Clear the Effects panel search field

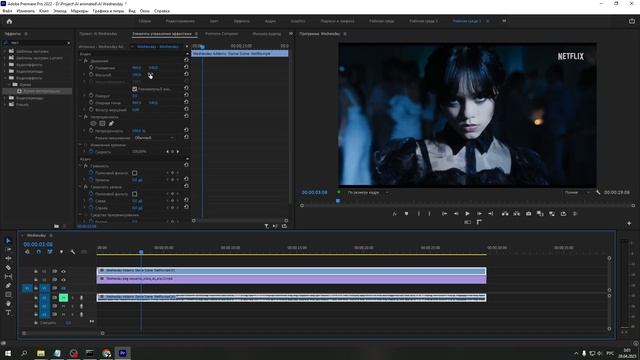(x=69, y=43)
